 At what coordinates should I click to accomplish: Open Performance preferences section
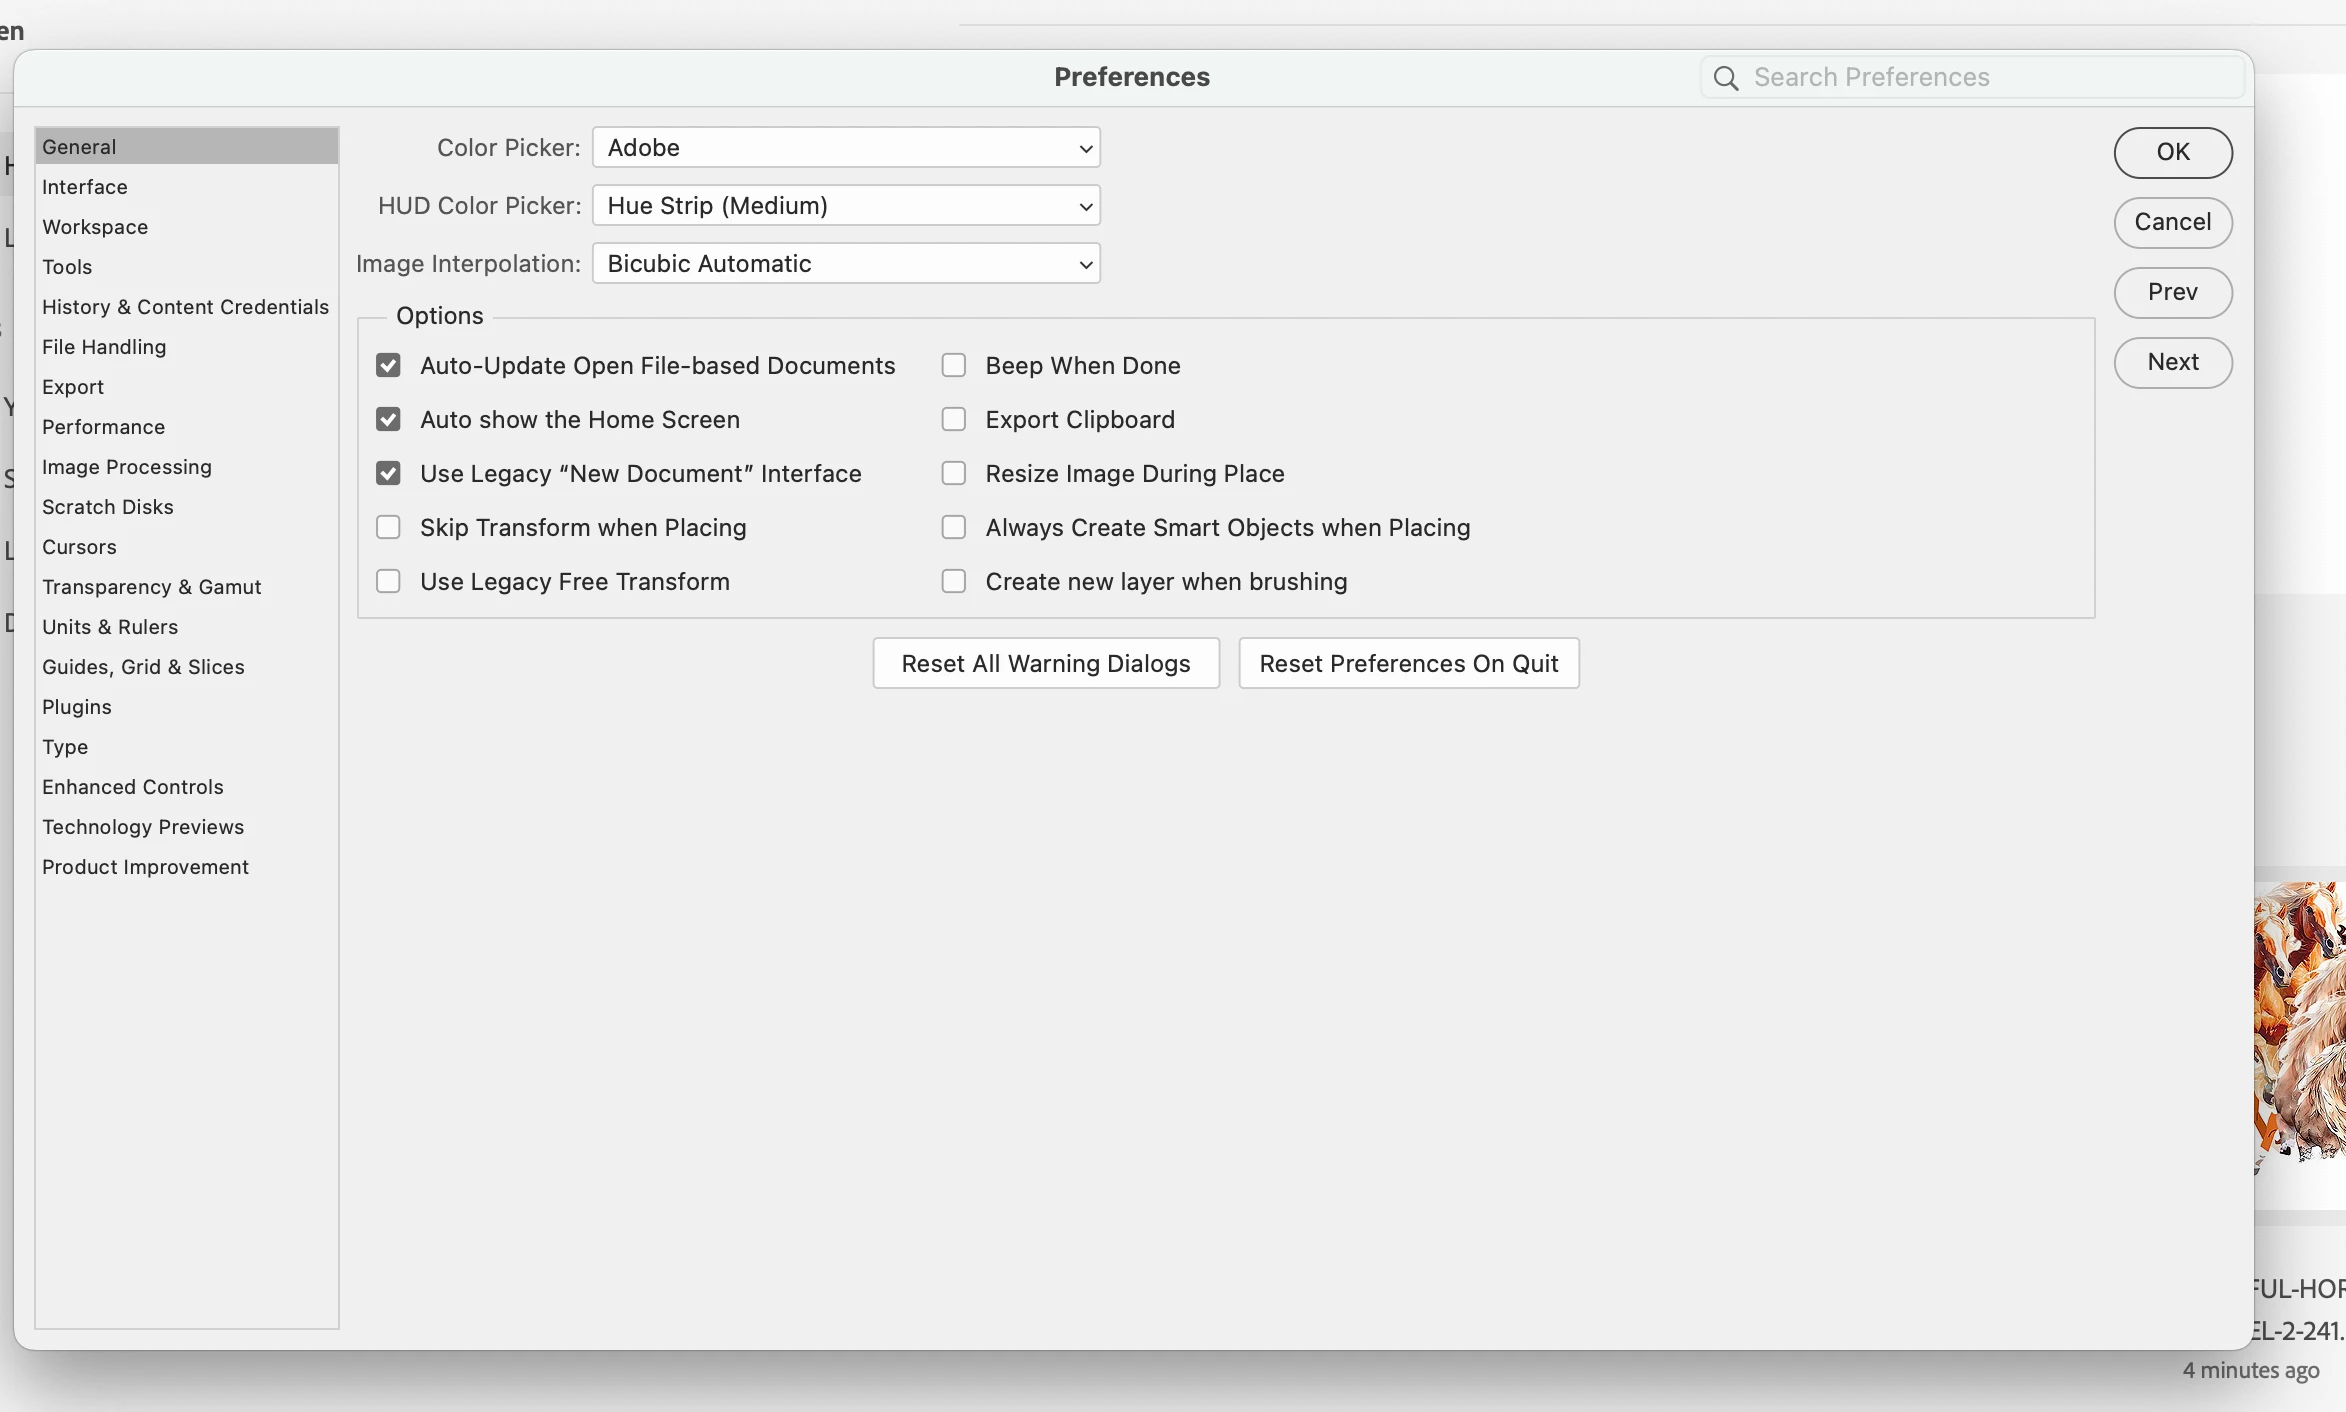pos(103,427)
